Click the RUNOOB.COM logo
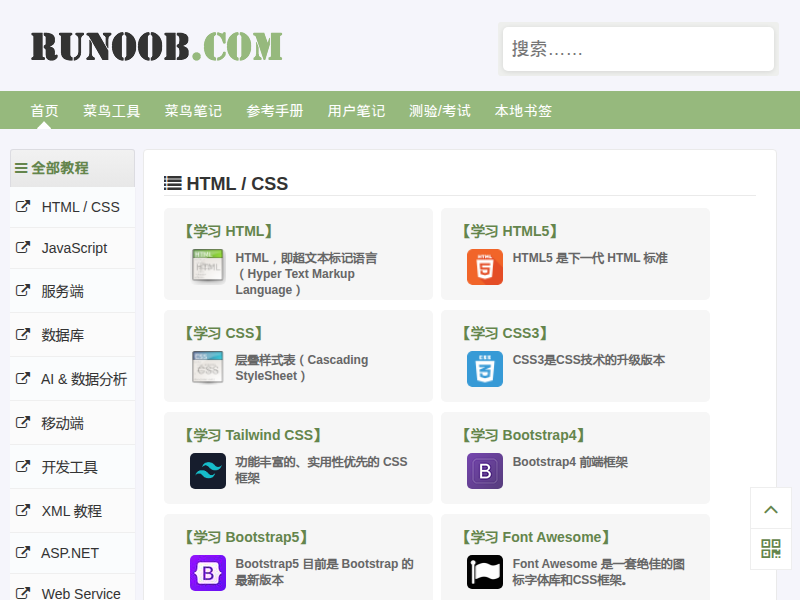The image size is (800, 600). (156, 47)
